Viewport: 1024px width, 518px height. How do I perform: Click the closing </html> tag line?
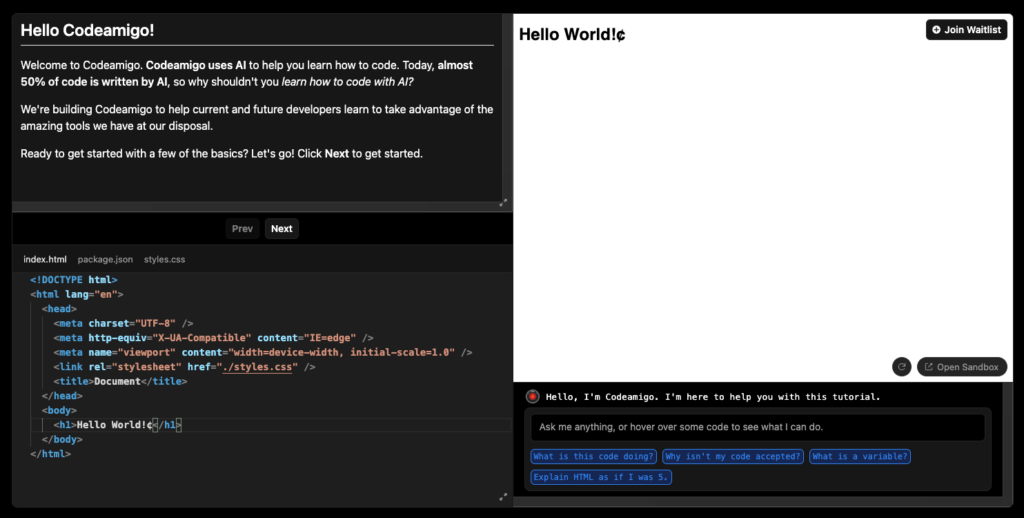pos(50,454)
